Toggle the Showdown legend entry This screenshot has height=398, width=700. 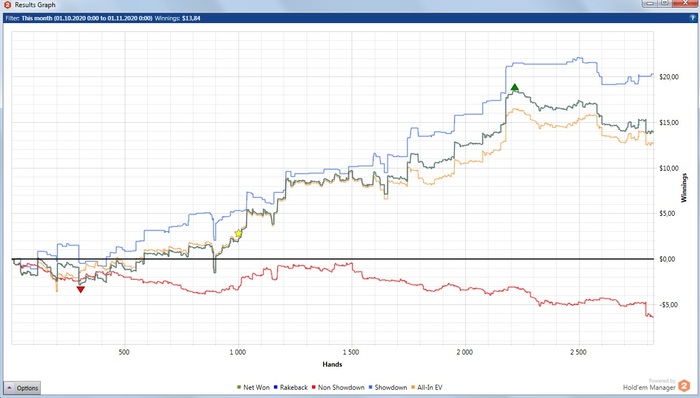[388, 387]
